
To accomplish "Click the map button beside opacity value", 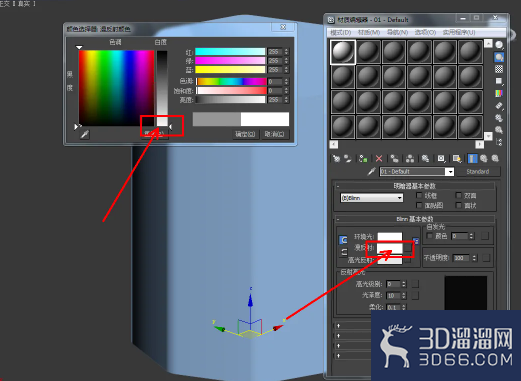I will tap(486, 258).
